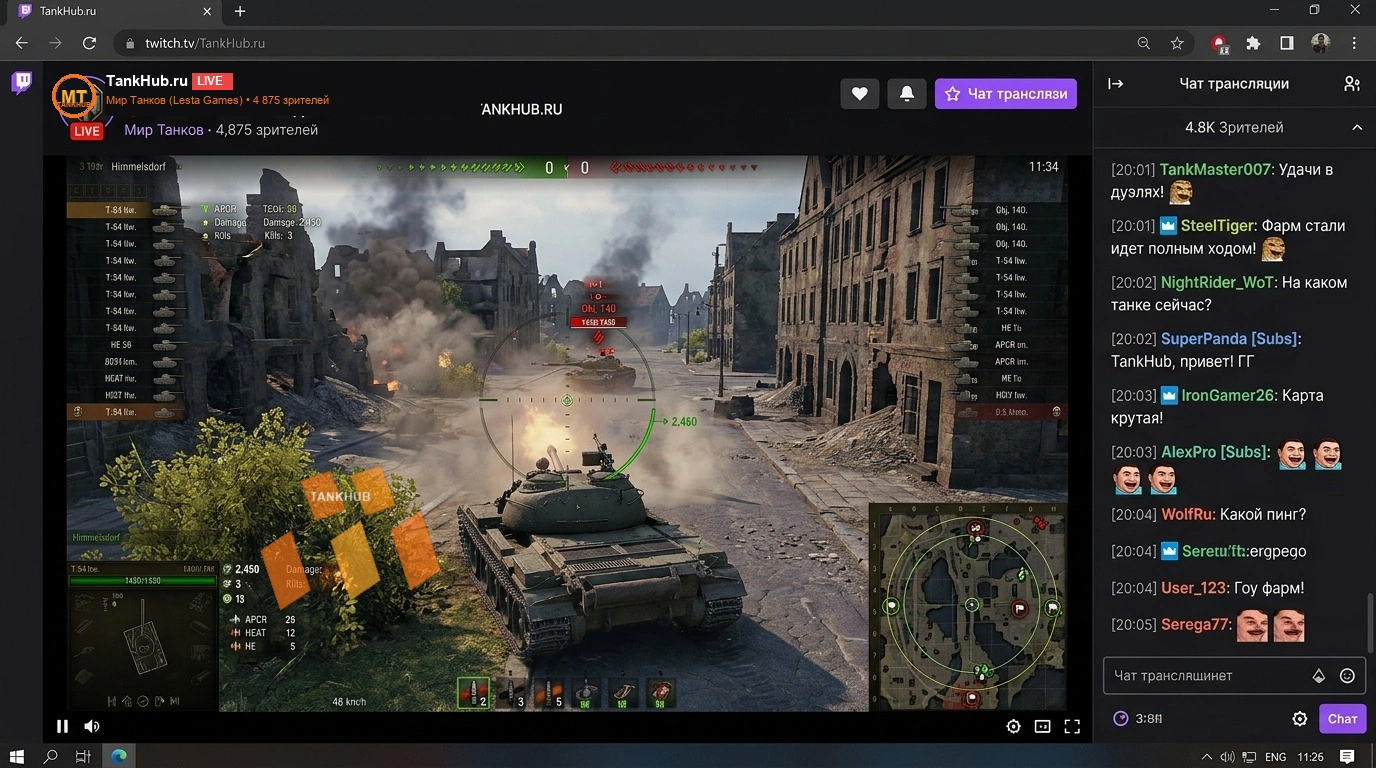Click IronGamer26's crown badge
Image resolution: width=1376 pixels, height=768 pixels.
pos(1169,396)
